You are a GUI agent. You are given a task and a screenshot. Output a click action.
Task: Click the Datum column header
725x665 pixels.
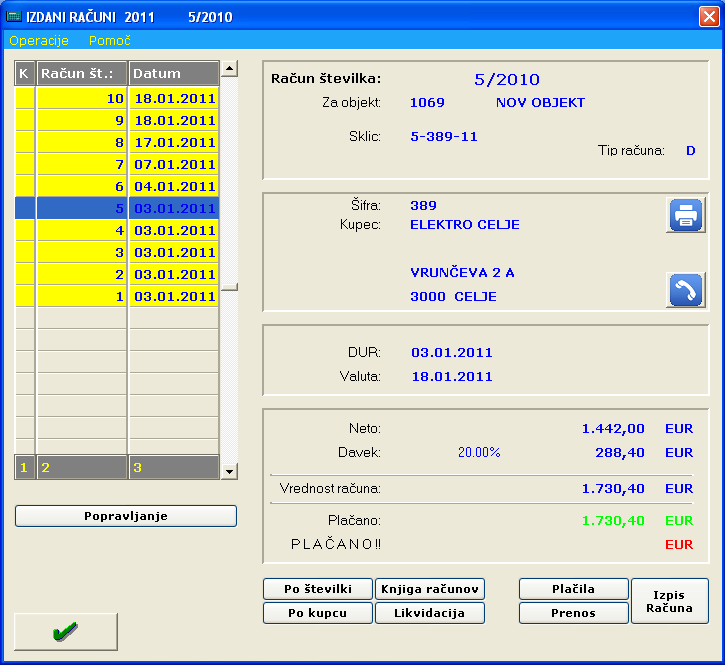click(x=173, y=74)
